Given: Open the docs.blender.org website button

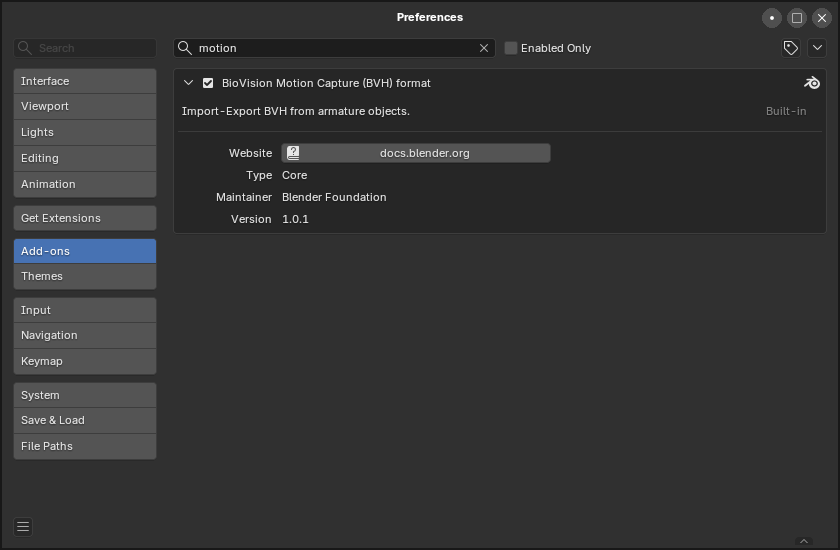Looking at the screenshot, I should point(416,153).
